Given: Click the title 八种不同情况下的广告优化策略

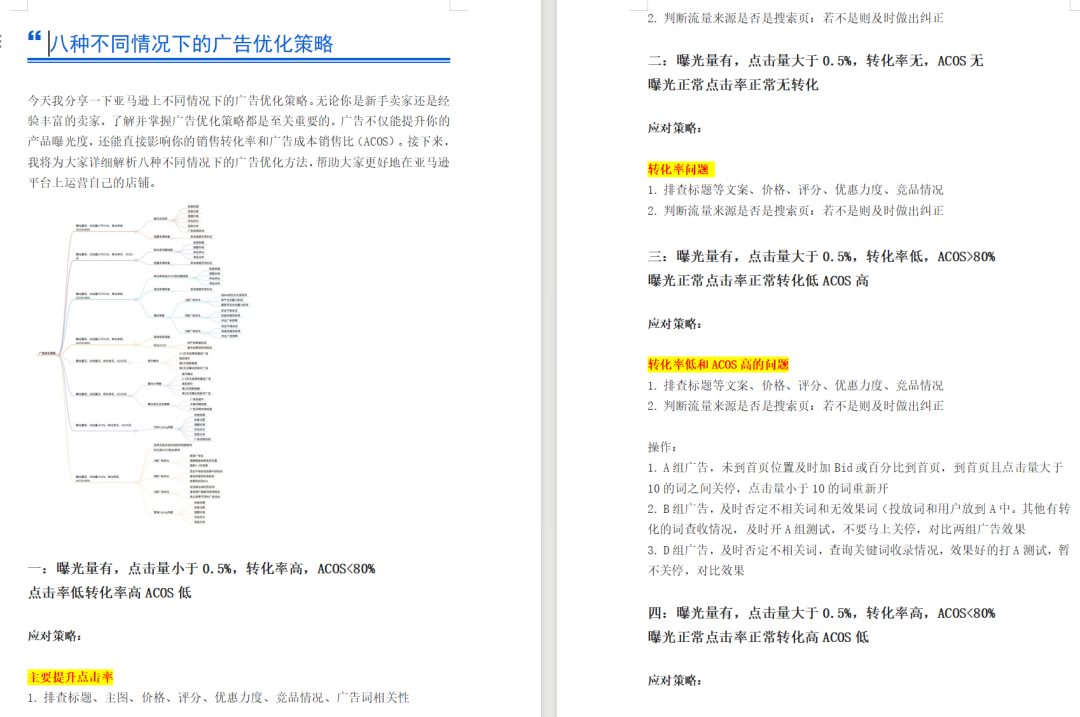Looking at the screenshot, I should click(192, 44).
